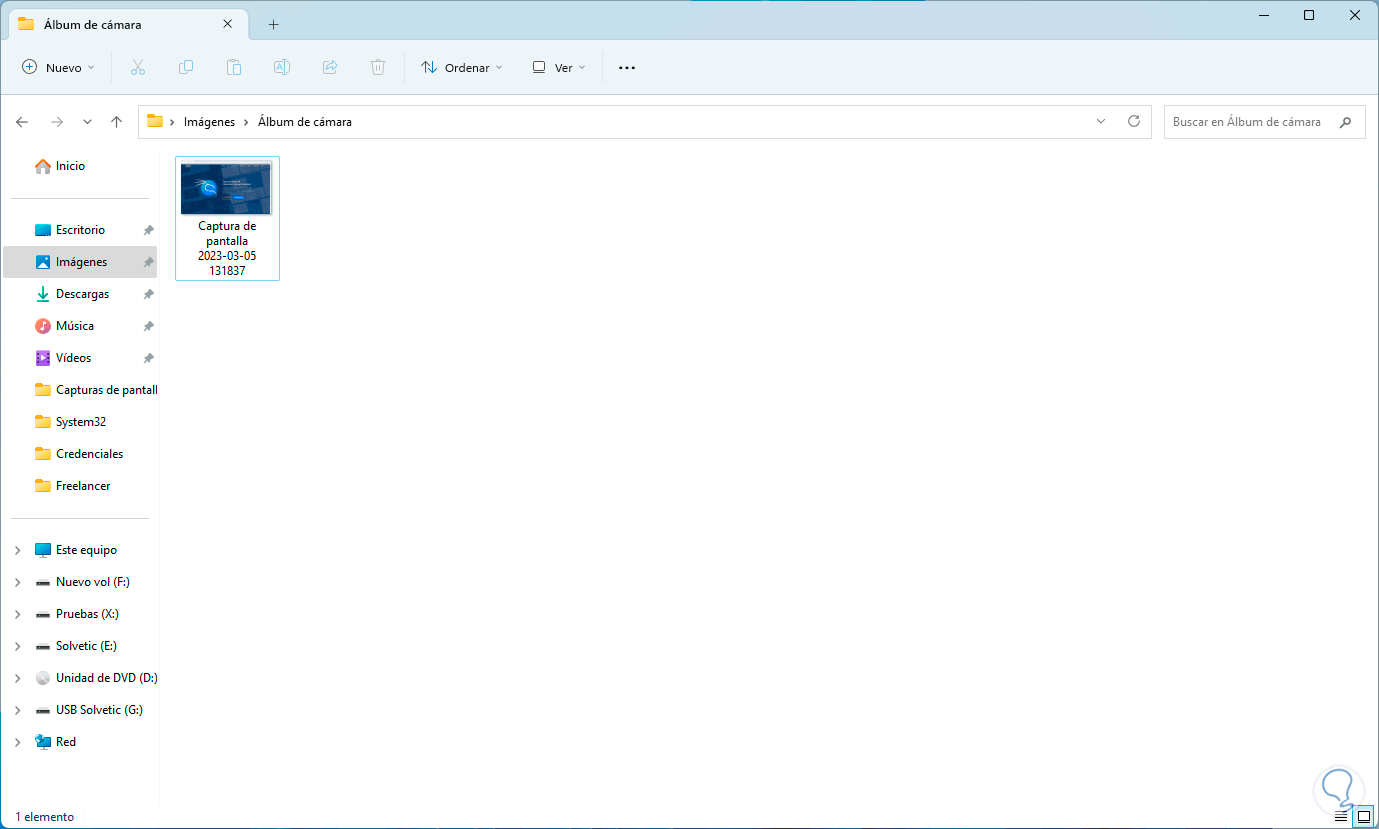Maximize the File Explorer window
The image size is (1379, 829).
tap(1309, 15)
